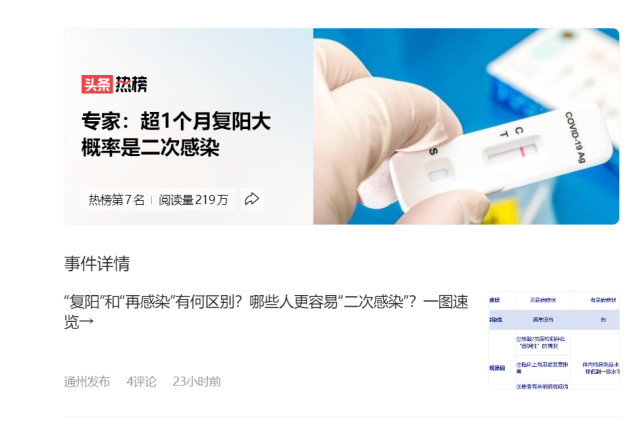
Task: Click the 热榜 logo text
Action: pos(131,84)
